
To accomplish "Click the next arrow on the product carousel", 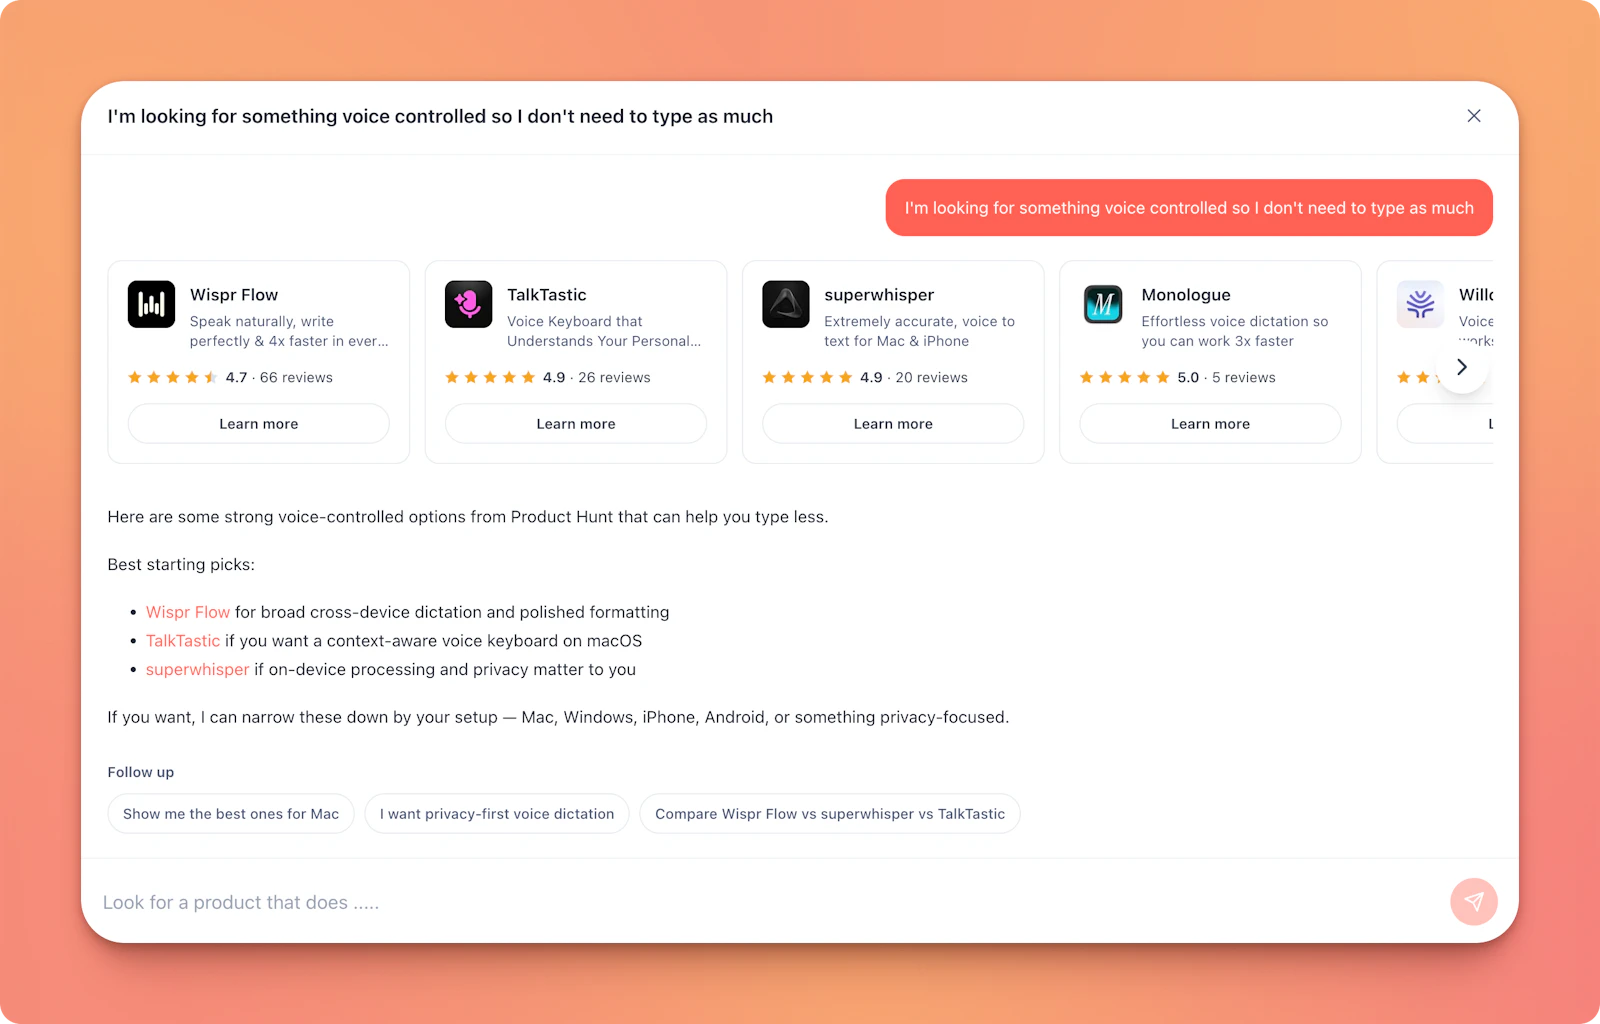I will pyautogui.click(x=1461, y=367).
